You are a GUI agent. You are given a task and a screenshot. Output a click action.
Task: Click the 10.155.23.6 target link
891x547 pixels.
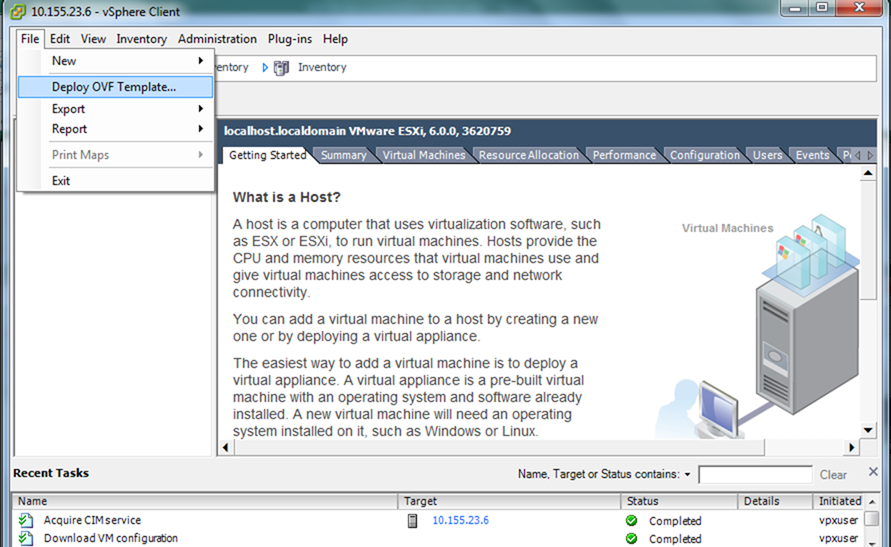tap(460, 520)
